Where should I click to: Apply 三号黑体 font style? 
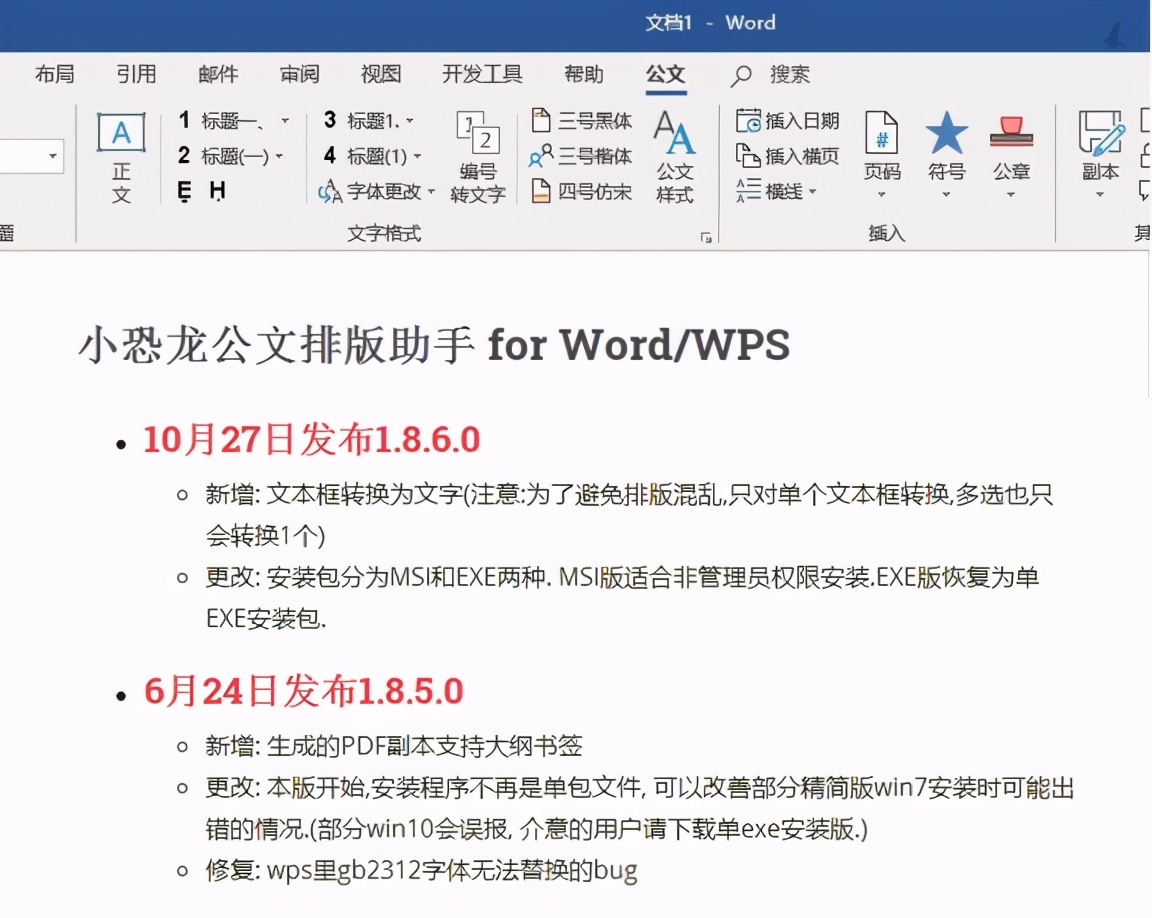[582, 120]
